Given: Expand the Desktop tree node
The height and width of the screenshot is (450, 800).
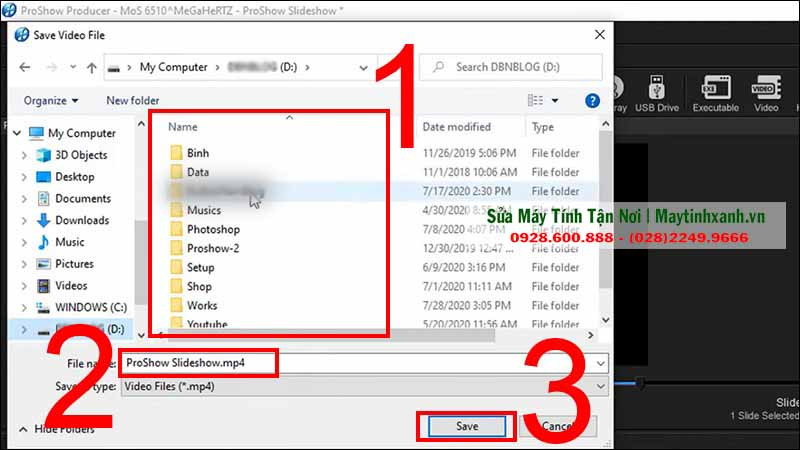Looking at the screenshot, I should tap(24, 177).
